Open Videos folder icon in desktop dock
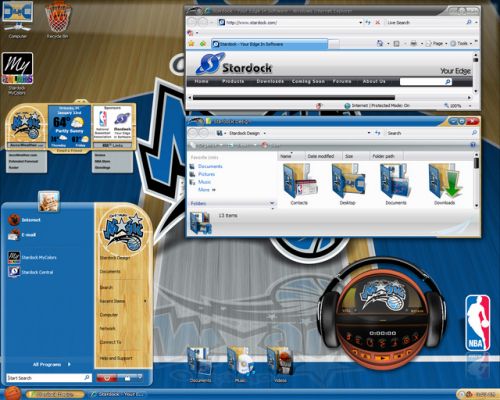This screenshot has width=500, height=400. click(x=280, y=365)
